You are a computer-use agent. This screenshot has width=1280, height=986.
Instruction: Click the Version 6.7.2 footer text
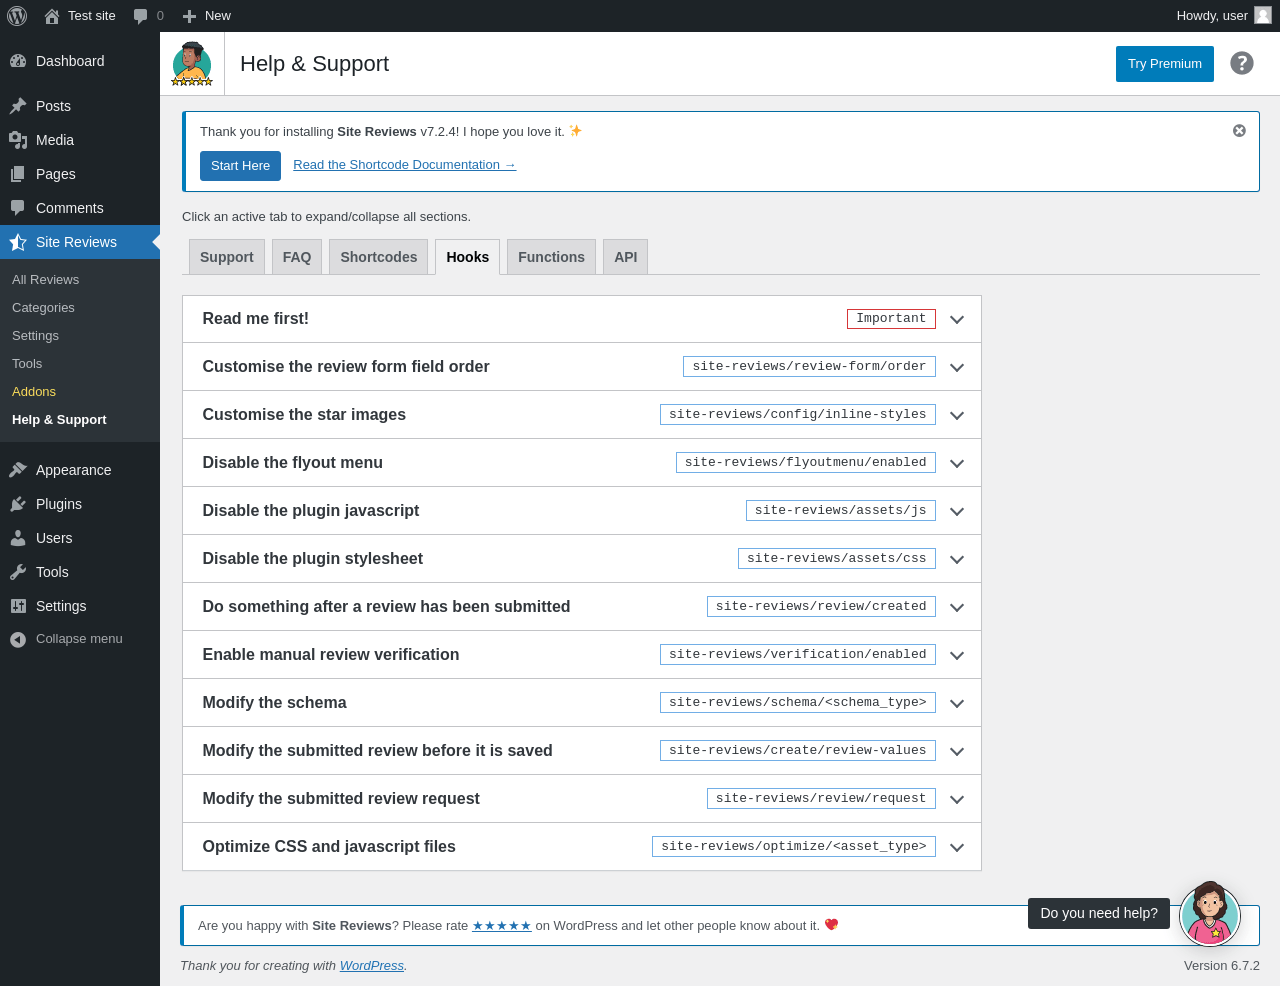[x=1222, y=966]
